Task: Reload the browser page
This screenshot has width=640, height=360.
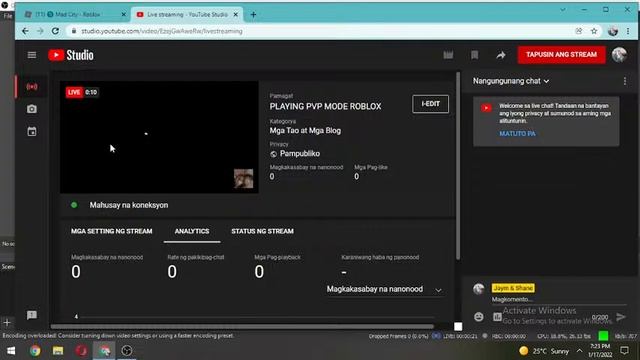Action: (55, 31)
